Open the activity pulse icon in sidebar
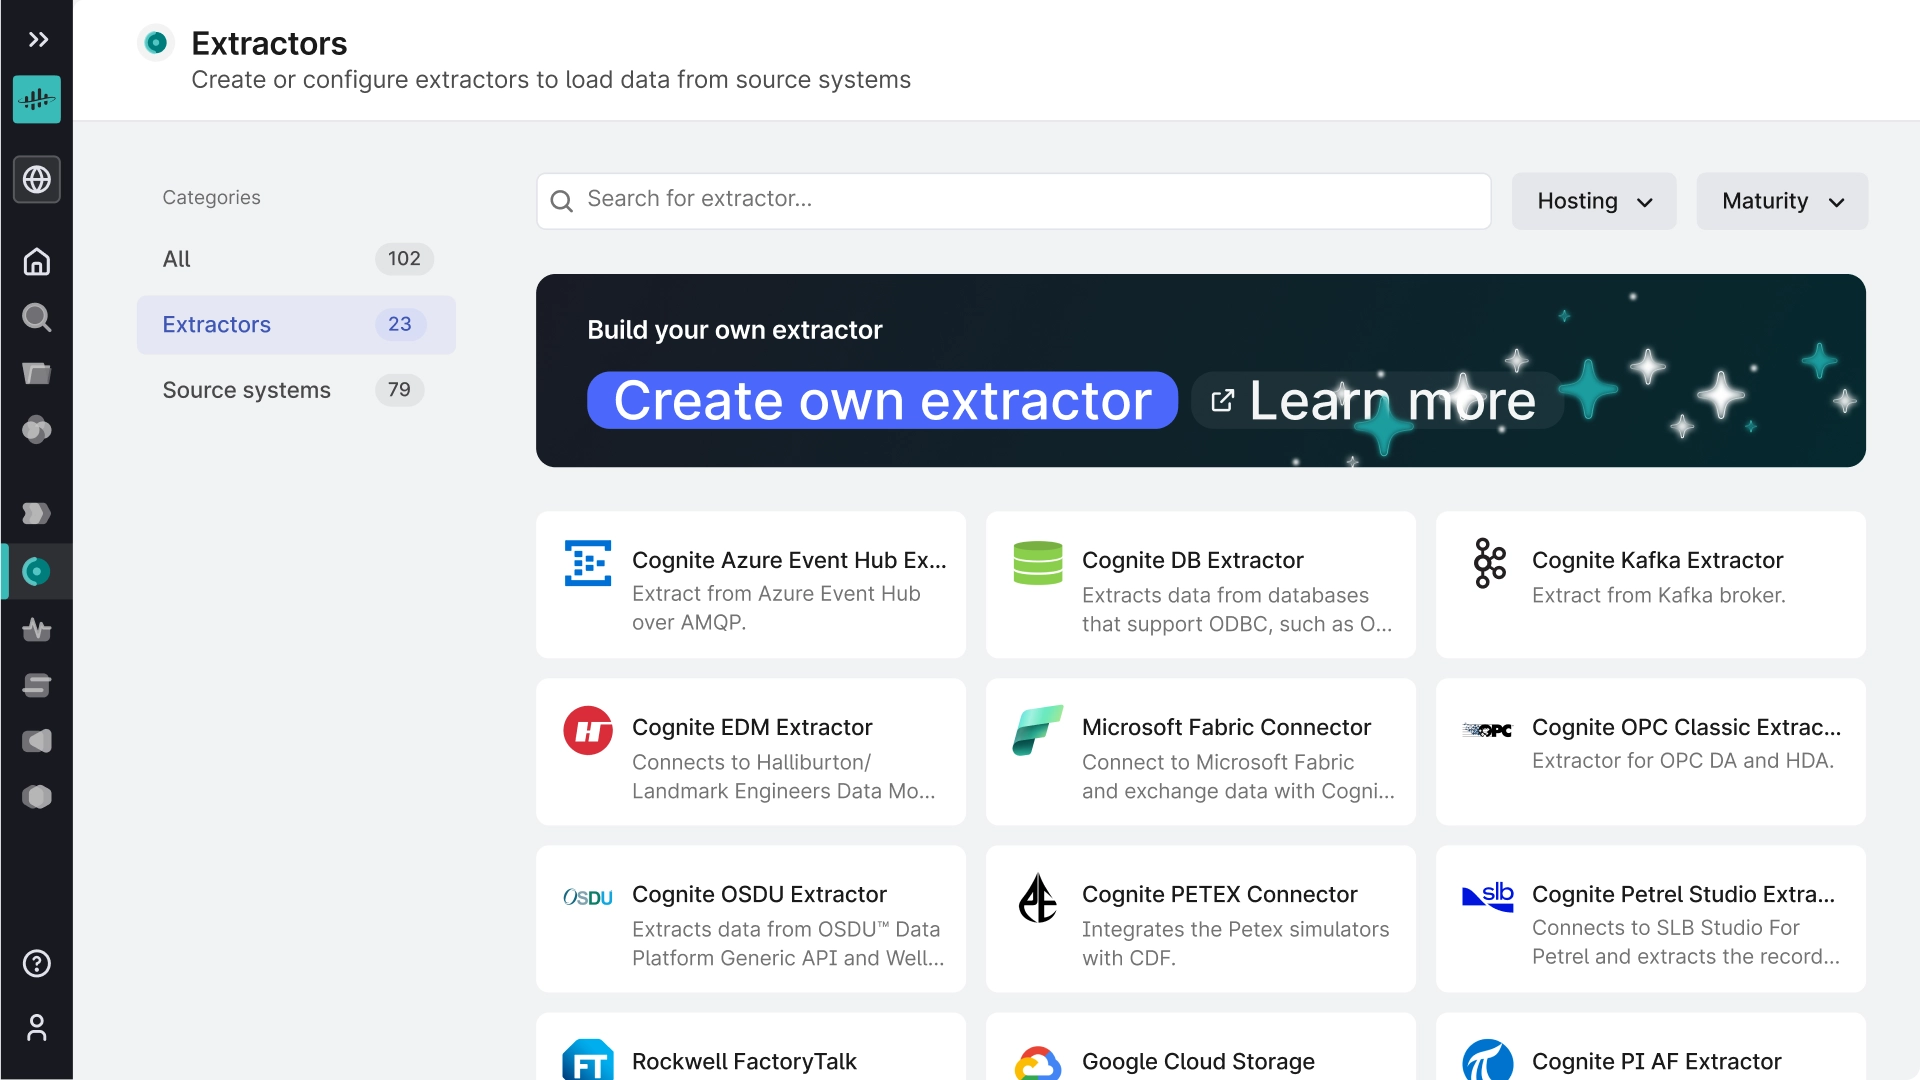The width and height of the screenshot is (1920, 1080). (37, 629)
